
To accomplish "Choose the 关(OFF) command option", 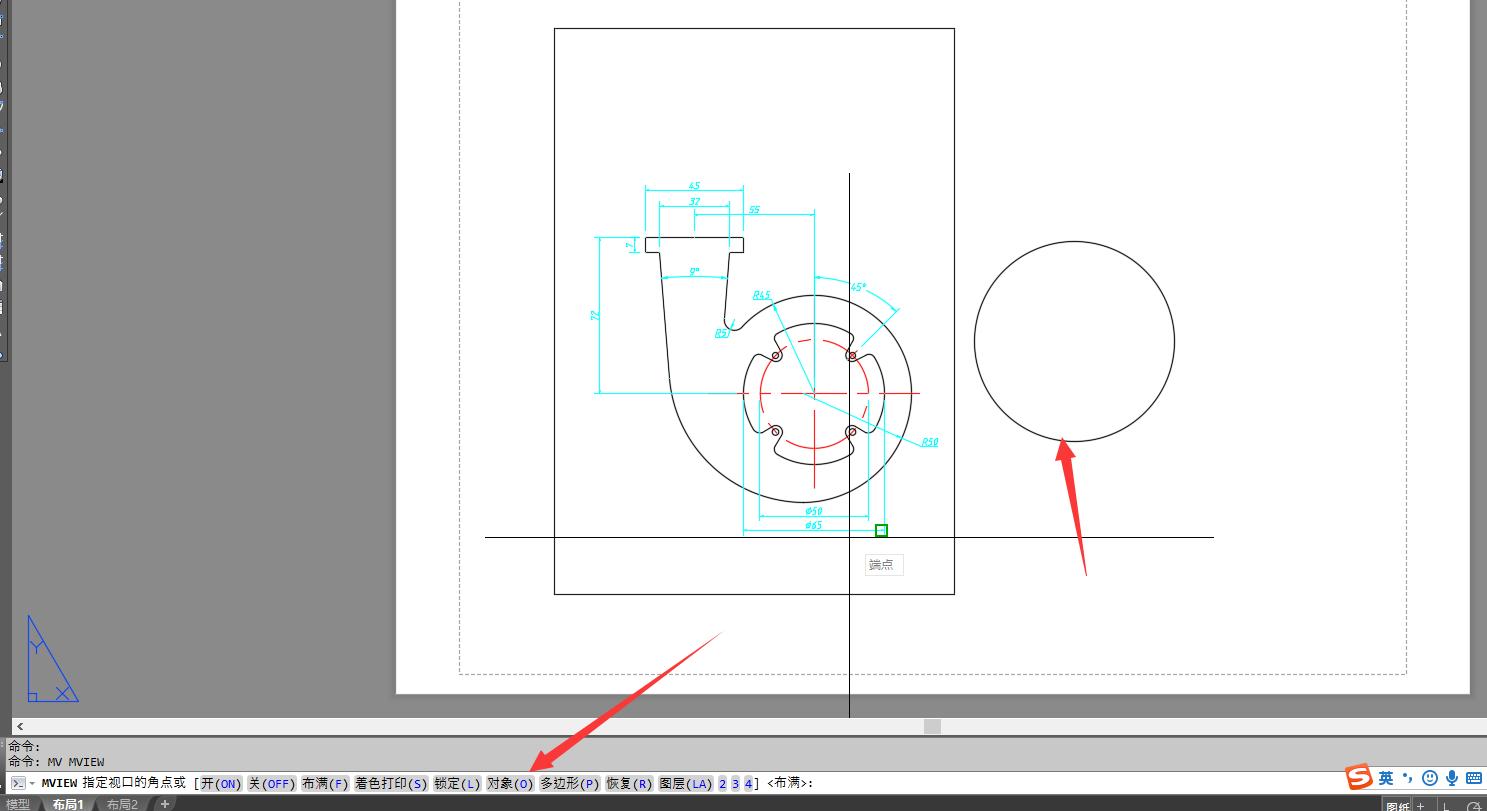I will pos(272,783).
